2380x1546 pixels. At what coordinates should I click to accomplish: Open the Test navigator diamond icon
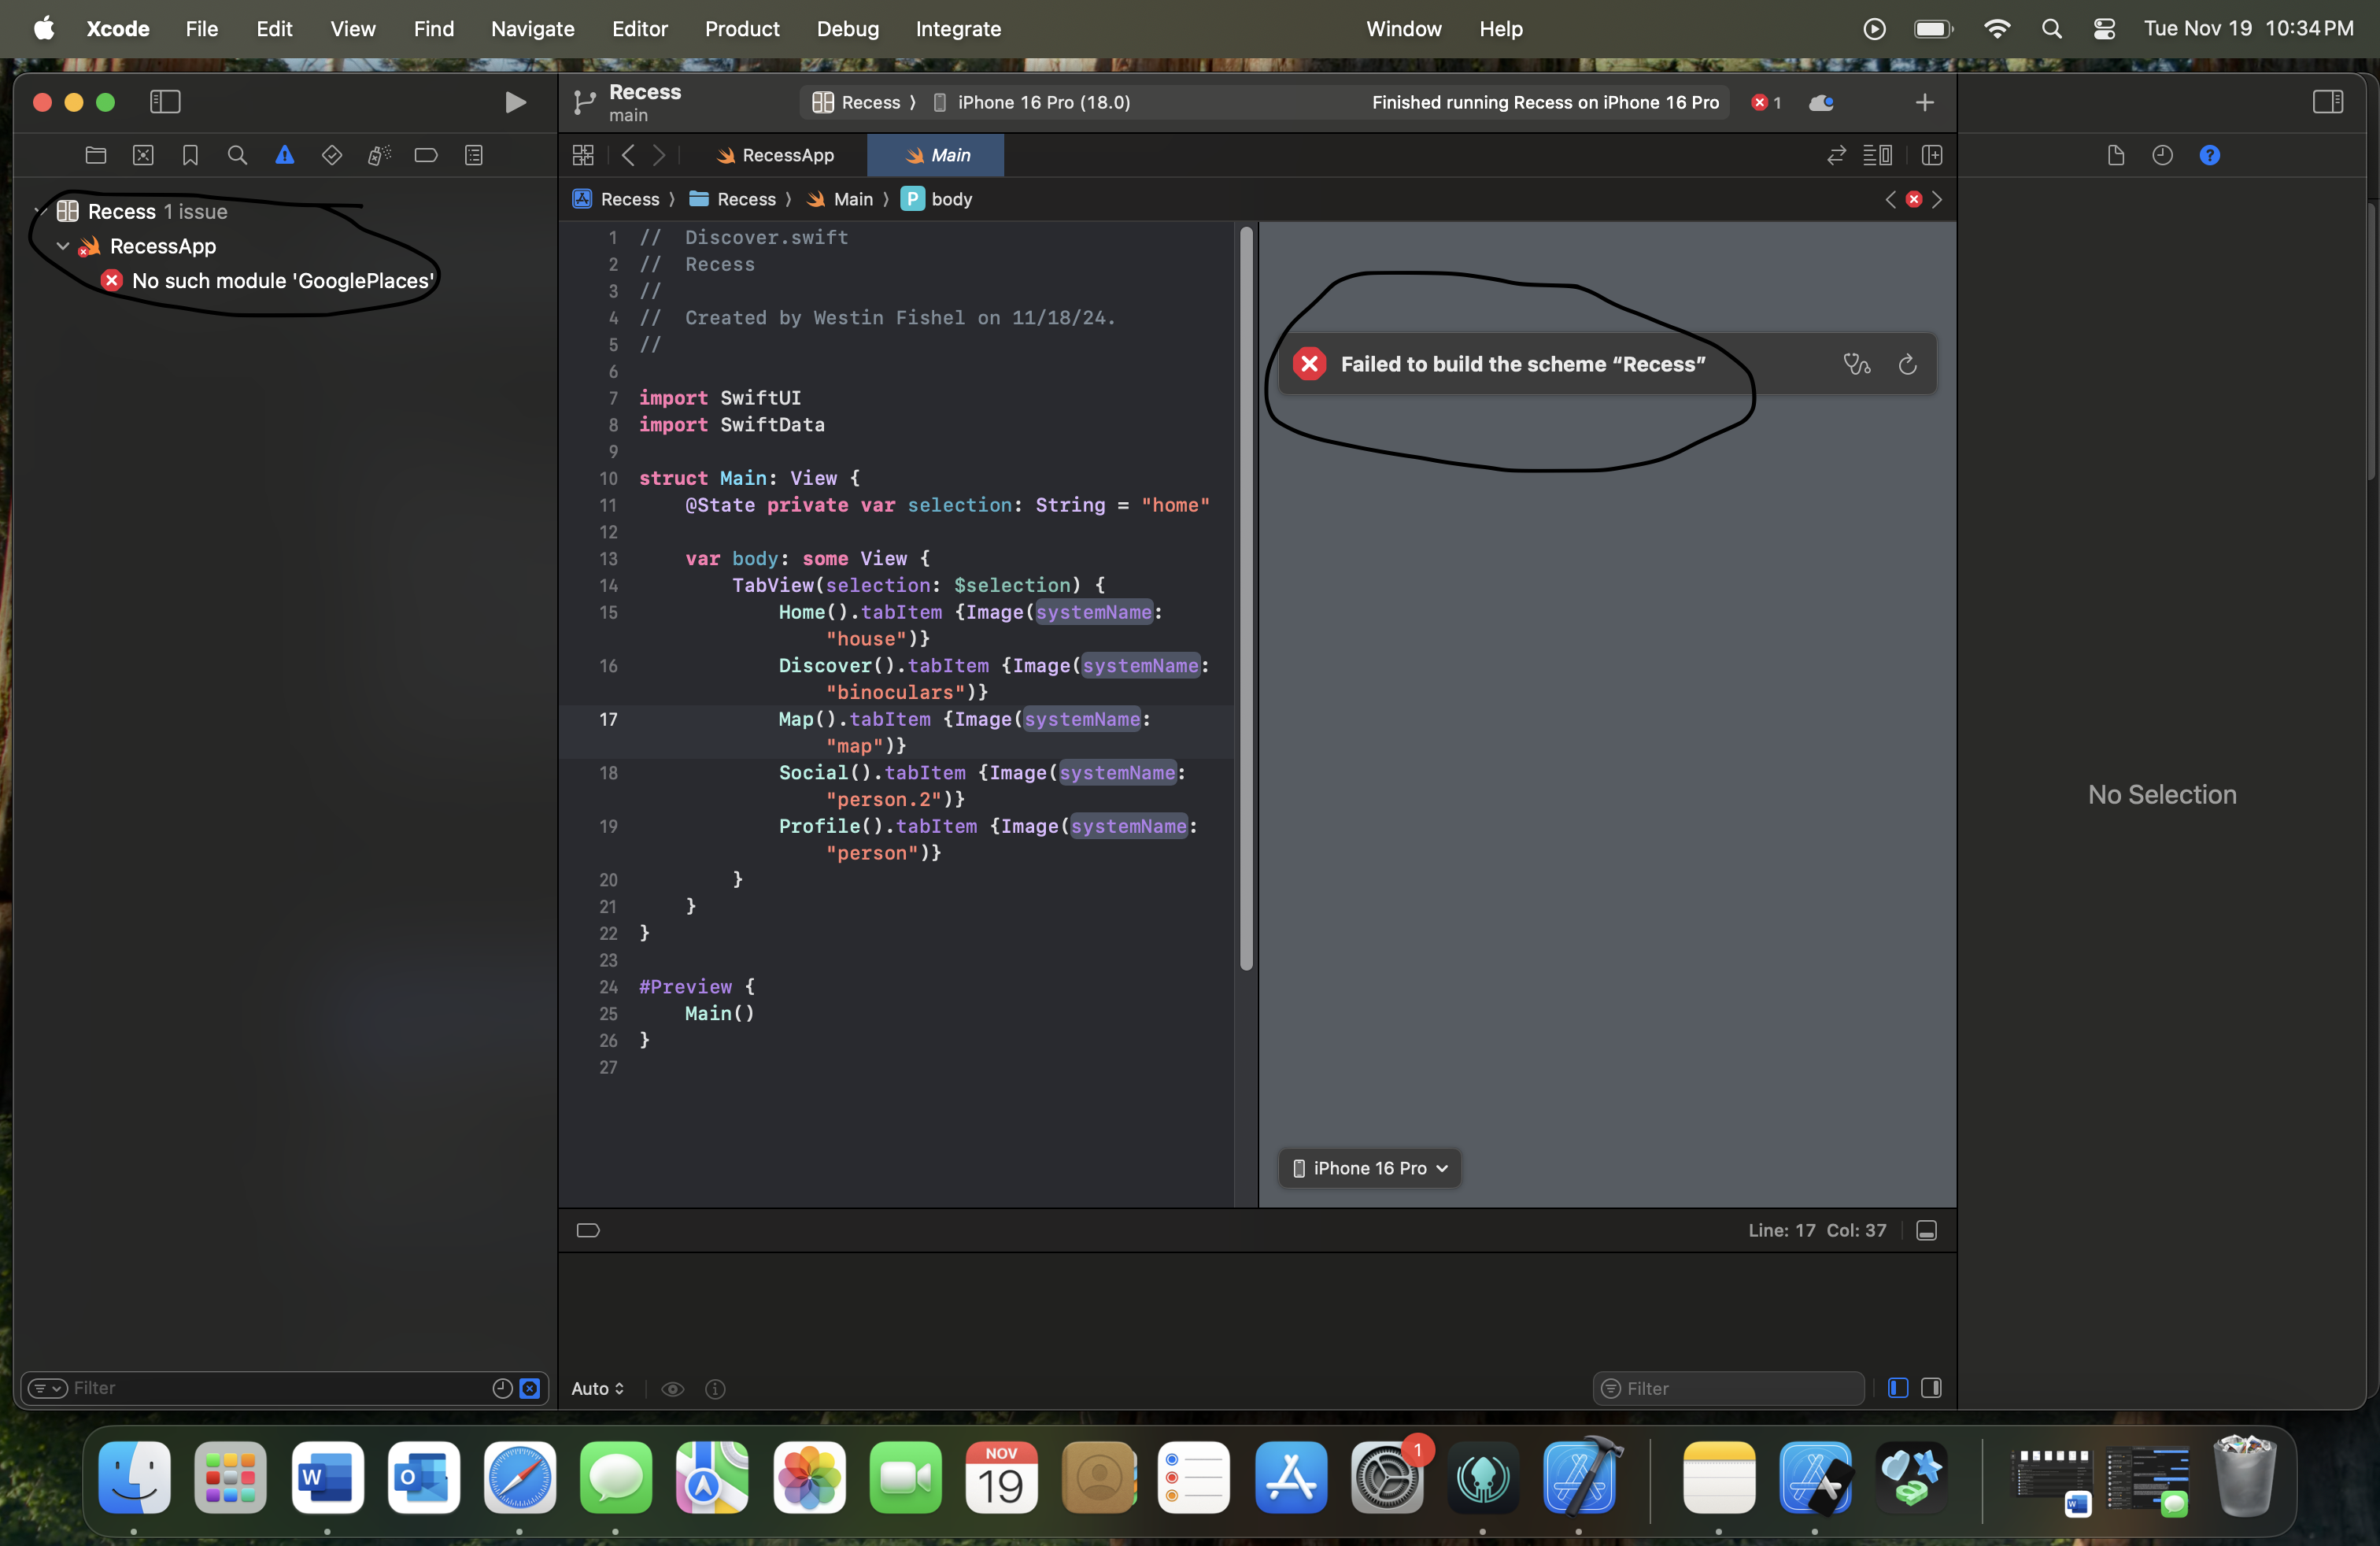pyautogui.click(x=332, y=155)
